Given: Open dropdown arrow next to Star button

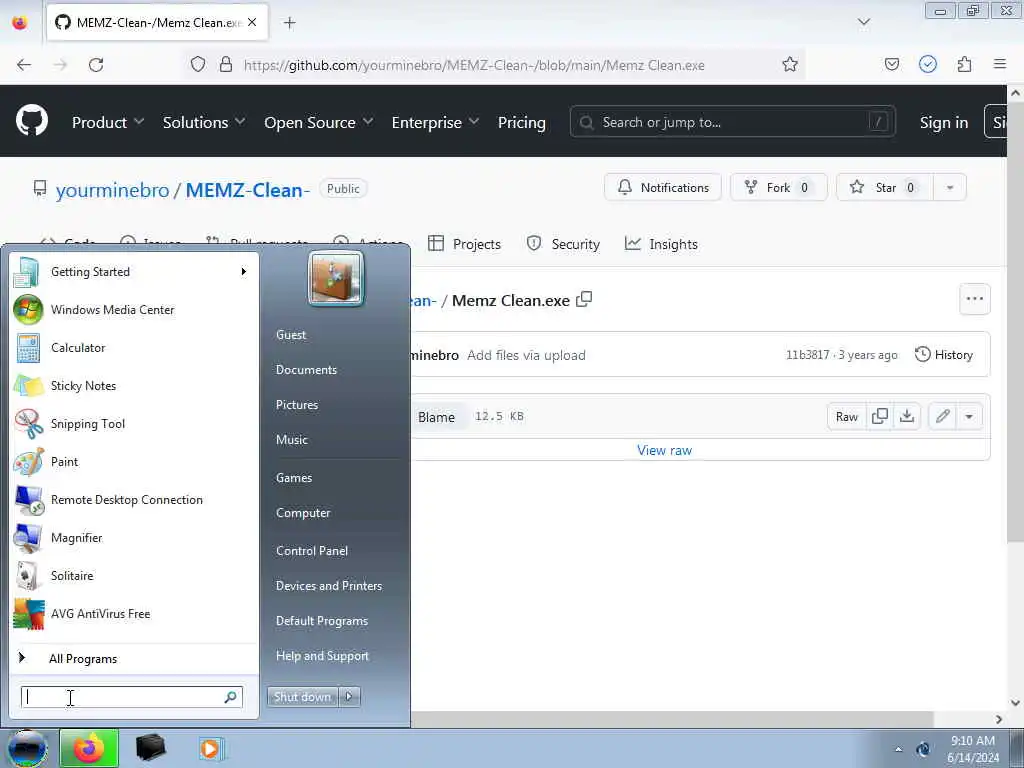Looking at the screenshot, I should pos(950,187).
